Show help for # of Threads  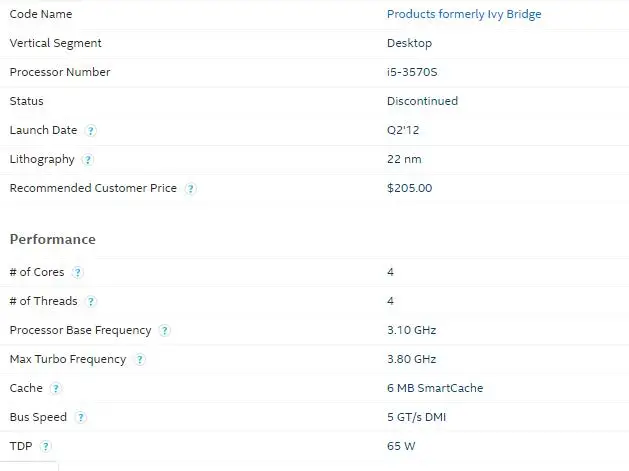91,301
